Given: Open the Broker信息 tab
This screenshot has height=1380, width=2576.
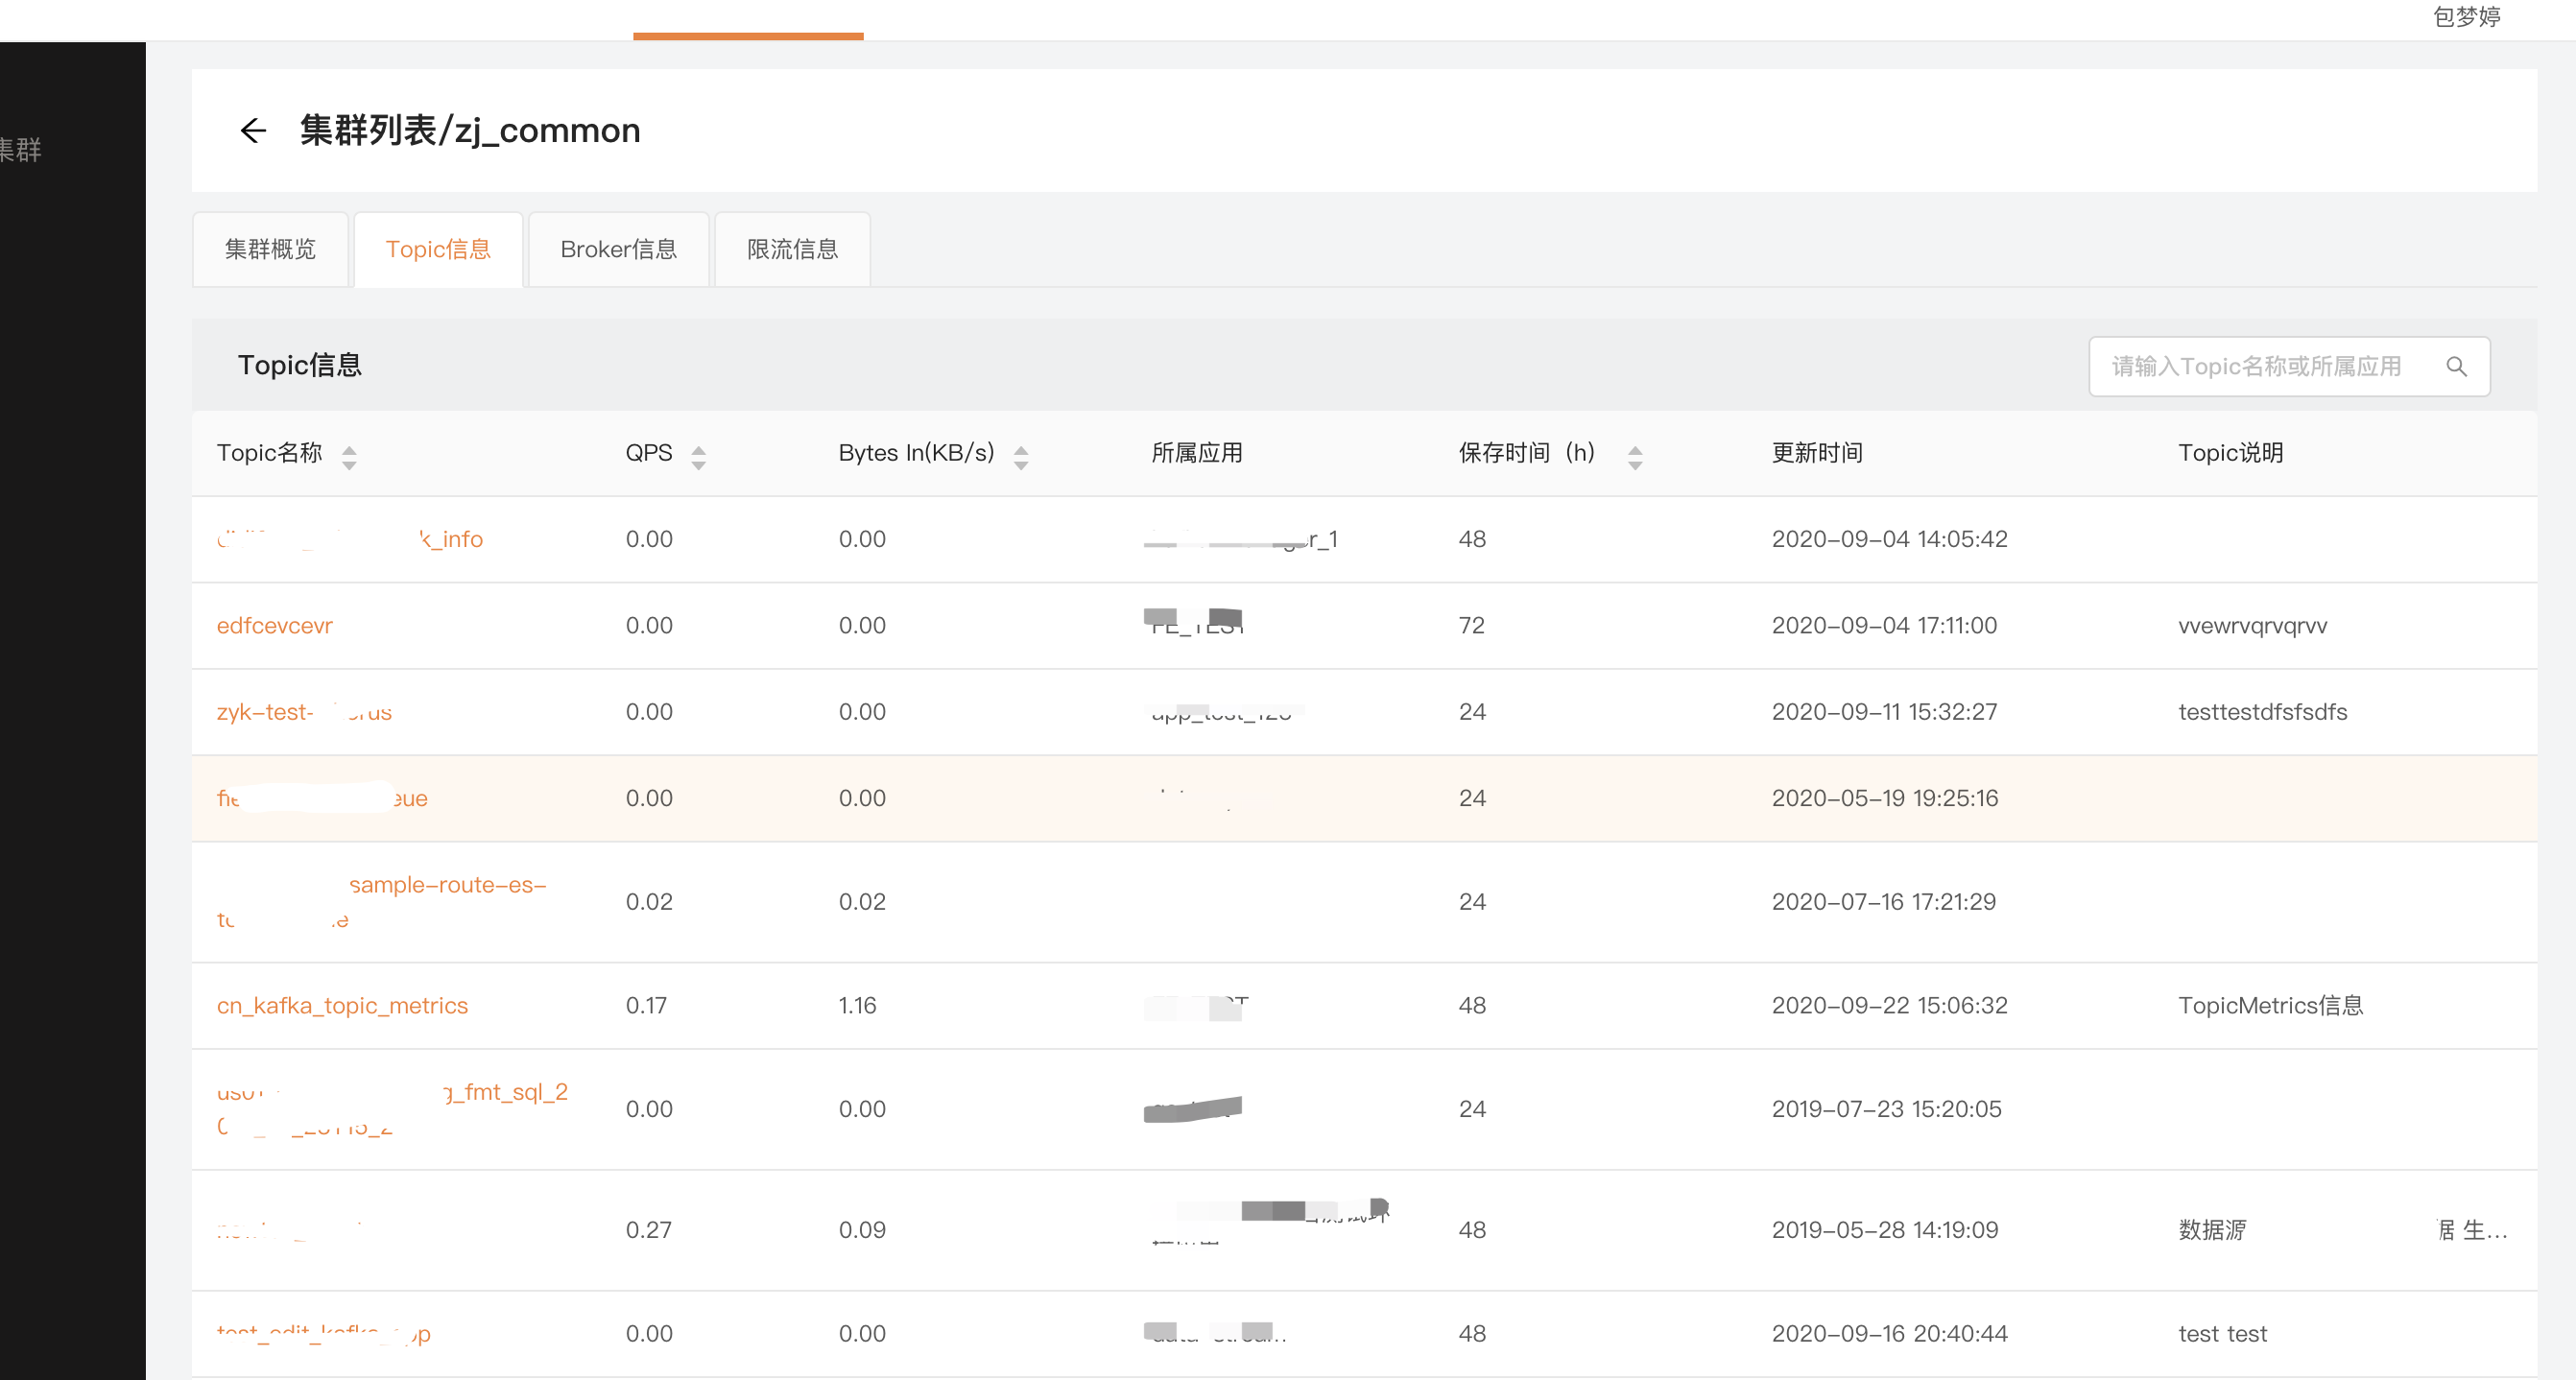Looking at the screenshot, I should click(x=618, y=249).
